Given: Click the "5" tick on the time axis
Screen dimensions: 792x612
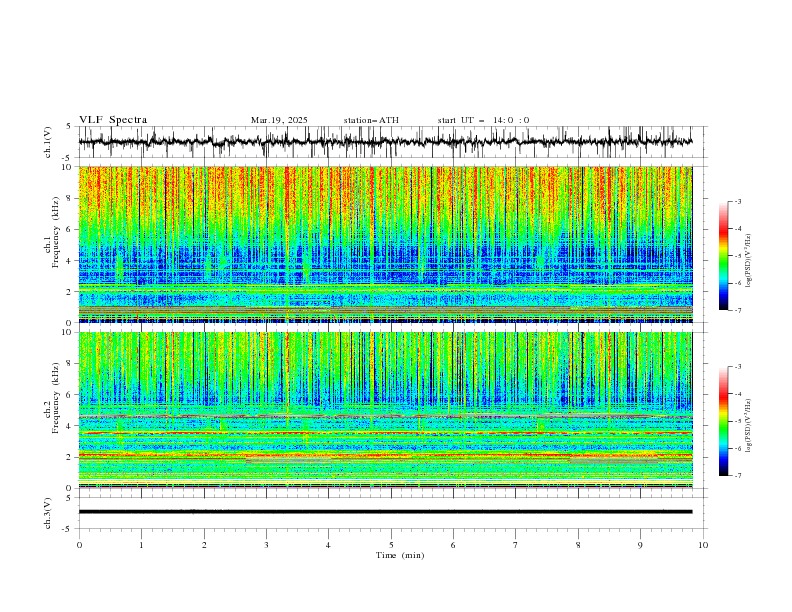Looking at the screenshot, I should (391, 545).
